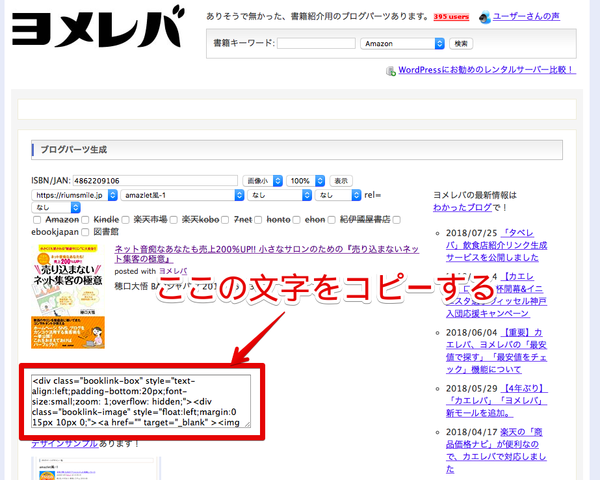Image resolution: width=600 pixels, height=480 pixels.
Task: Check the 紀伊國屋書店 checkbox
Action: tap(332, 220)
